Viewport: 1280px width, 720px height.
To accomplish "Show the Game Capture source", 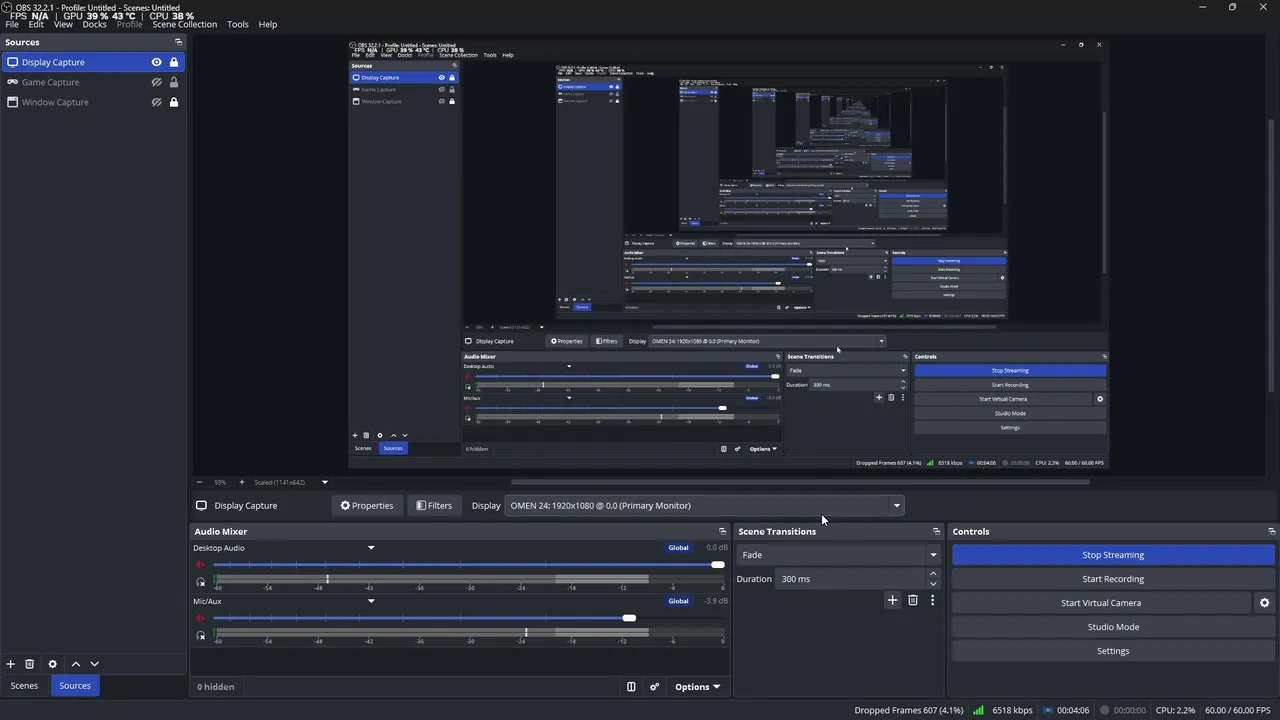I will [156, 82].
